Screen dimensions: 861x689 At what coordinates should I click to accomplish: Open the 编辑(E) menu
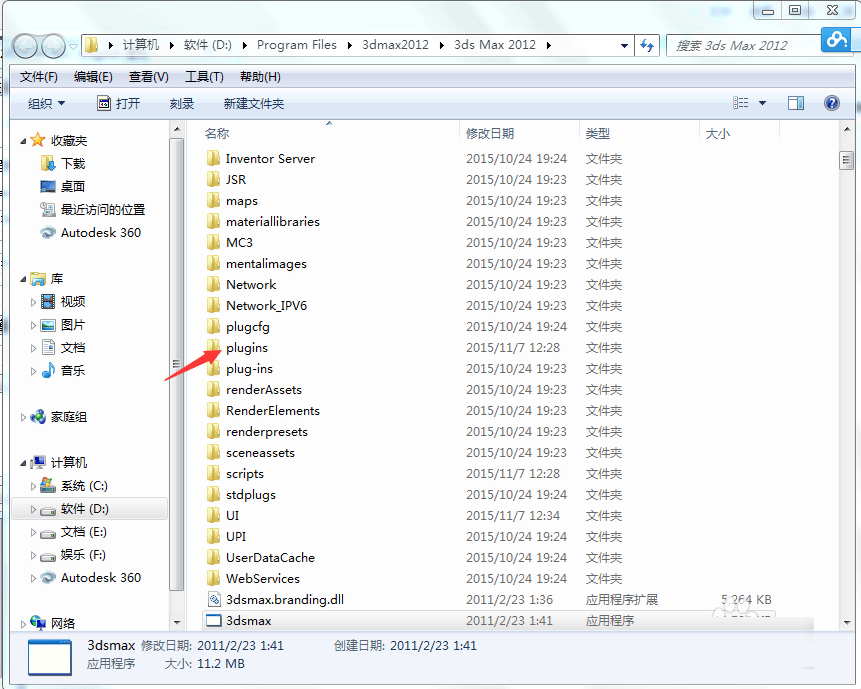point(93,77)
